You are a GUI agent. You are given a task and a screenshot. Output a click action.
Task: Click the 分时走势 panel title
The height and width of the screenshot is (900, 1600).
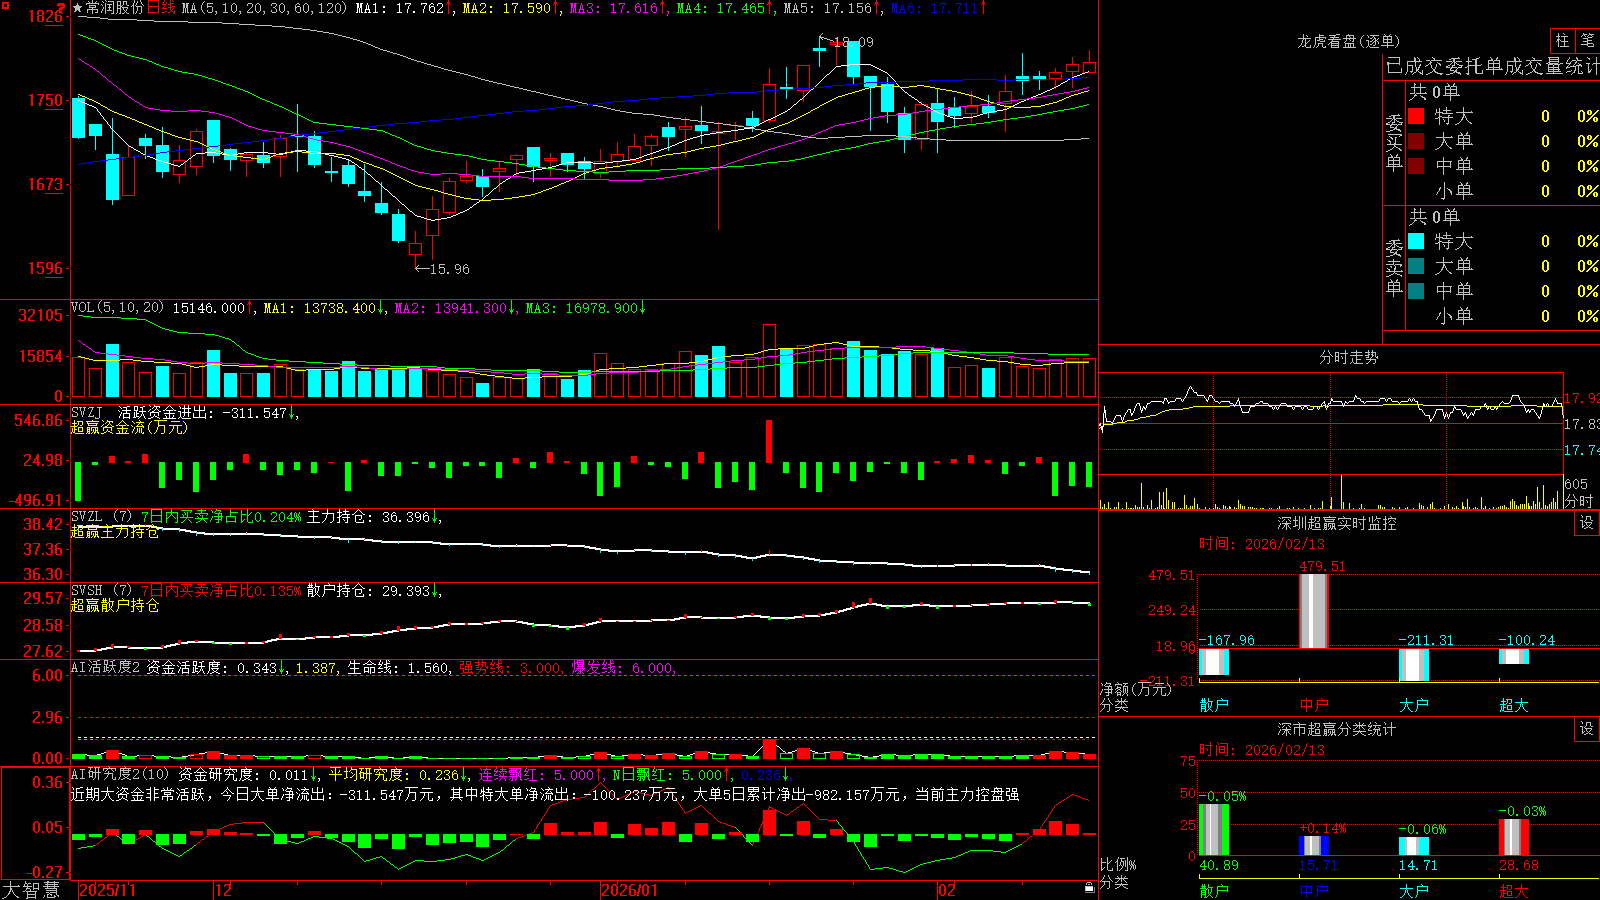1348,357
